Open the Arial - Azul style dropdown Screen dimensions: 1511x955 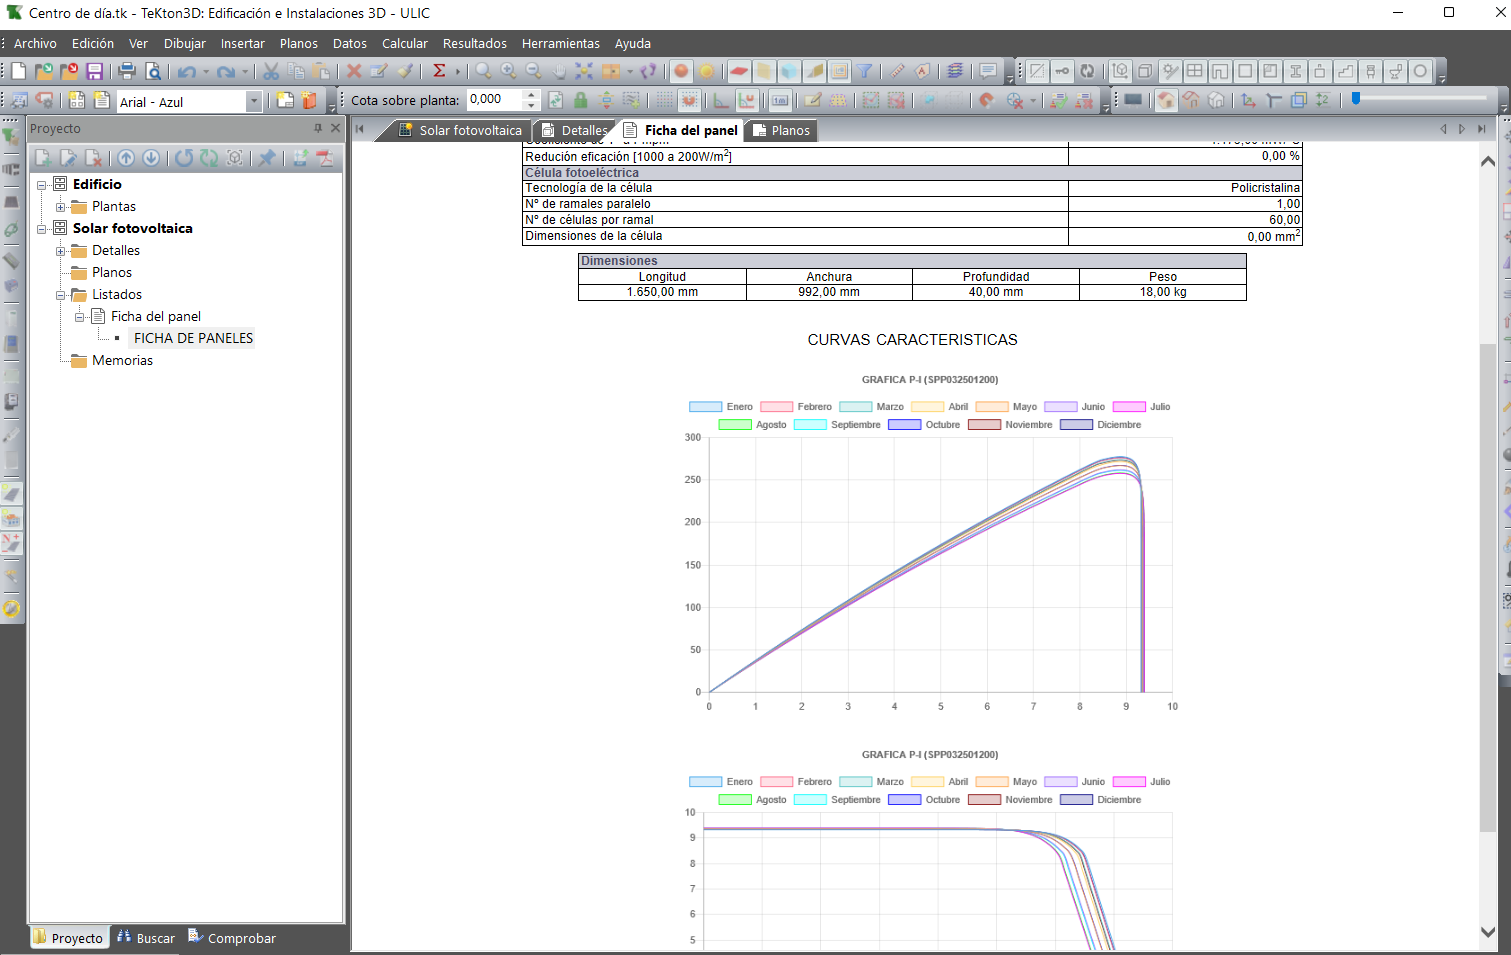[x=254, y=101]
